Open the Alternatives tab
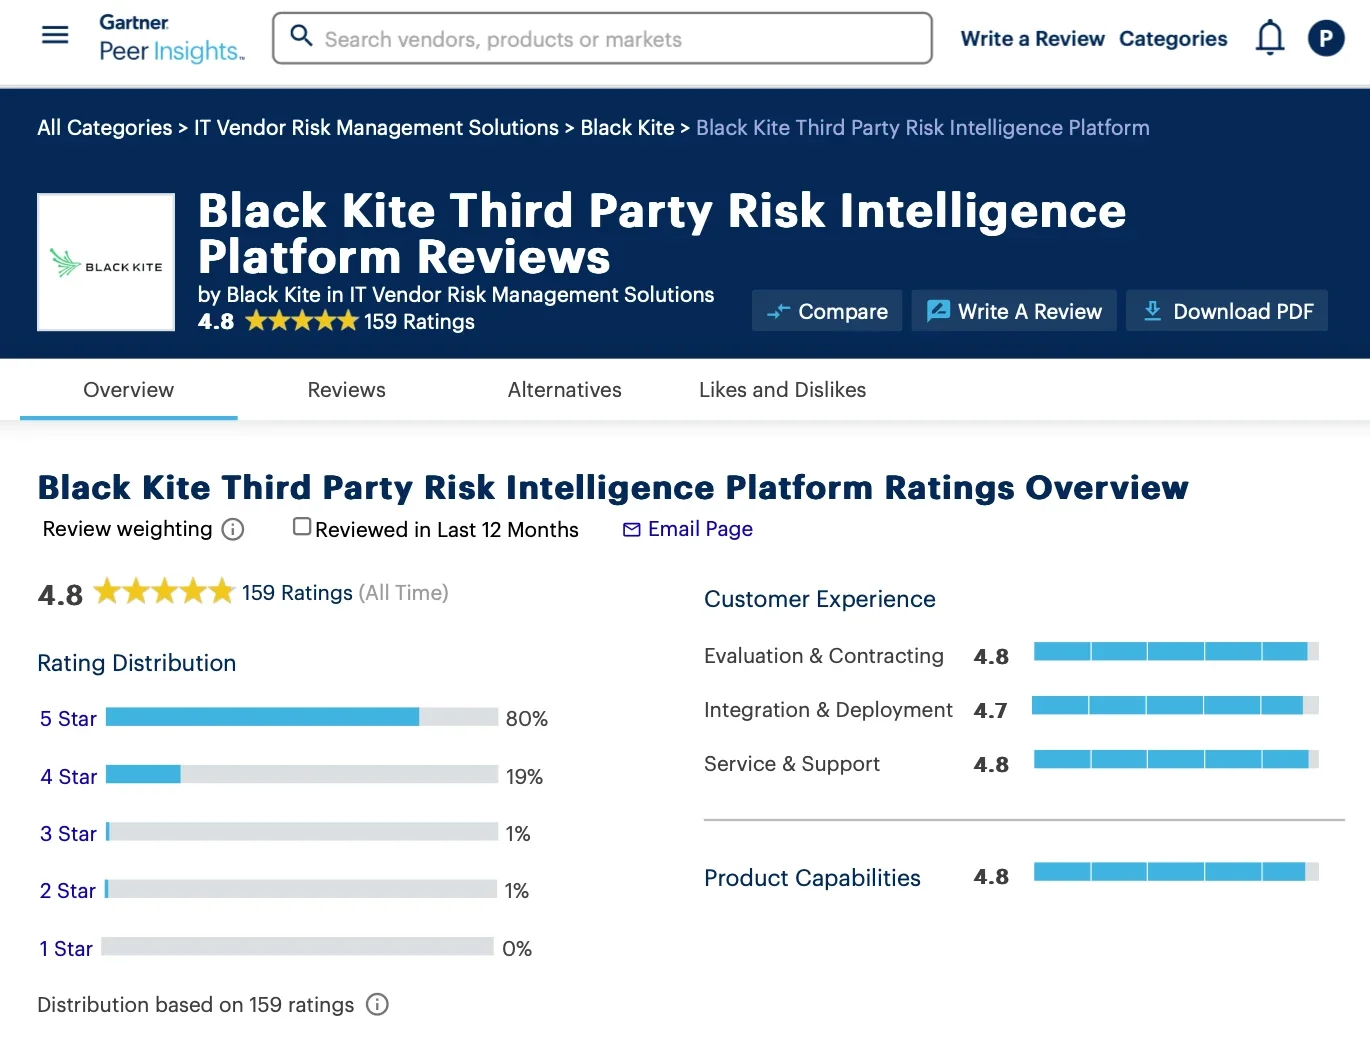The image size is (1370, 1050). (564, 390)
